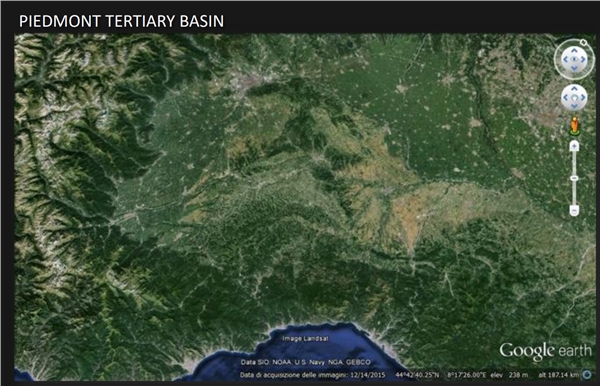This screenshot has width=600, height=386.
Task: Click the eye icon in Look joystick
Action: (574, 59)
